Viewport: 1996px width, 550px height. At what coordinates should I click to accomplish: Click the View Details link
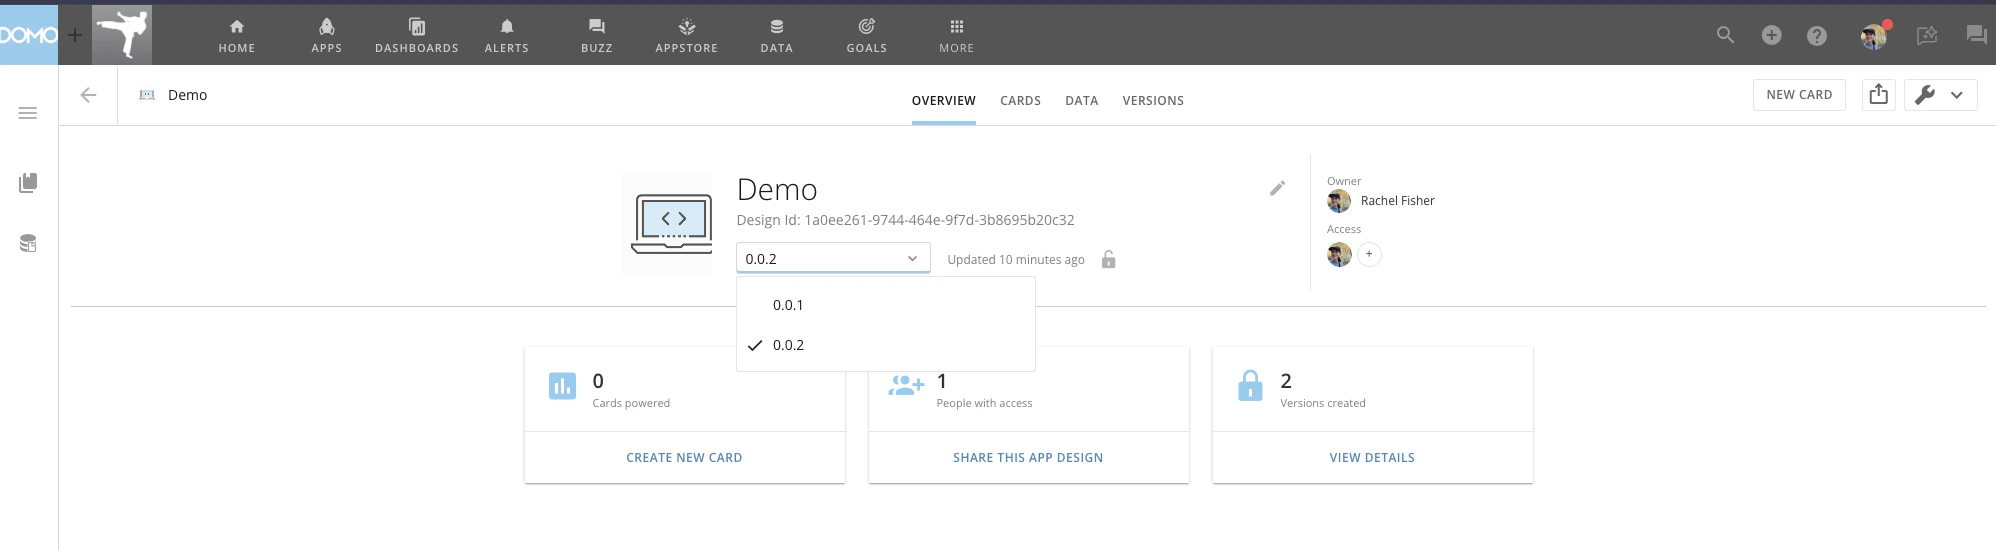click(x=1372, y=458)
